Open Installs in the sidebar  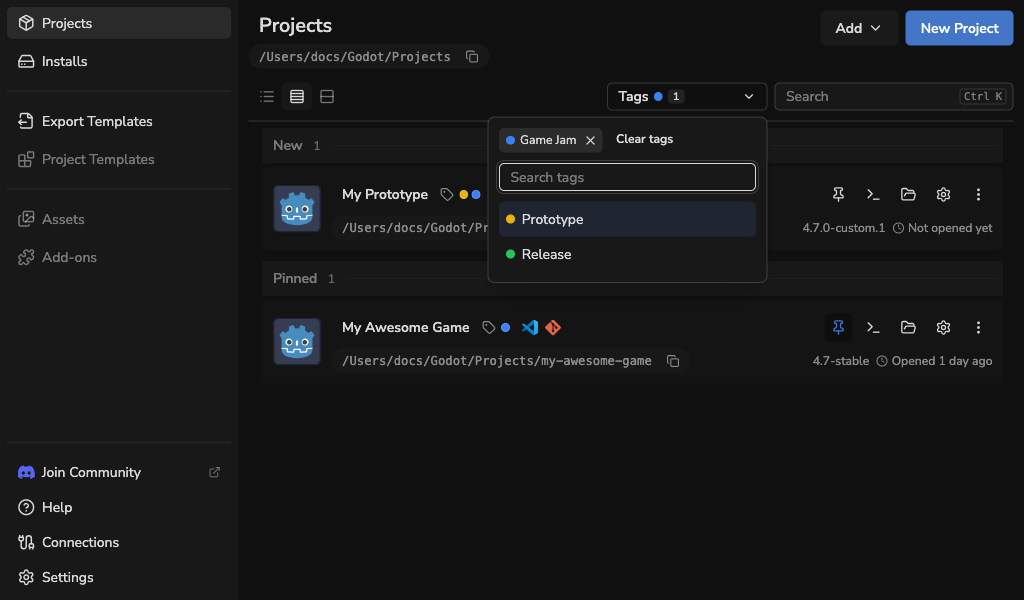click(x=118, y=61)
